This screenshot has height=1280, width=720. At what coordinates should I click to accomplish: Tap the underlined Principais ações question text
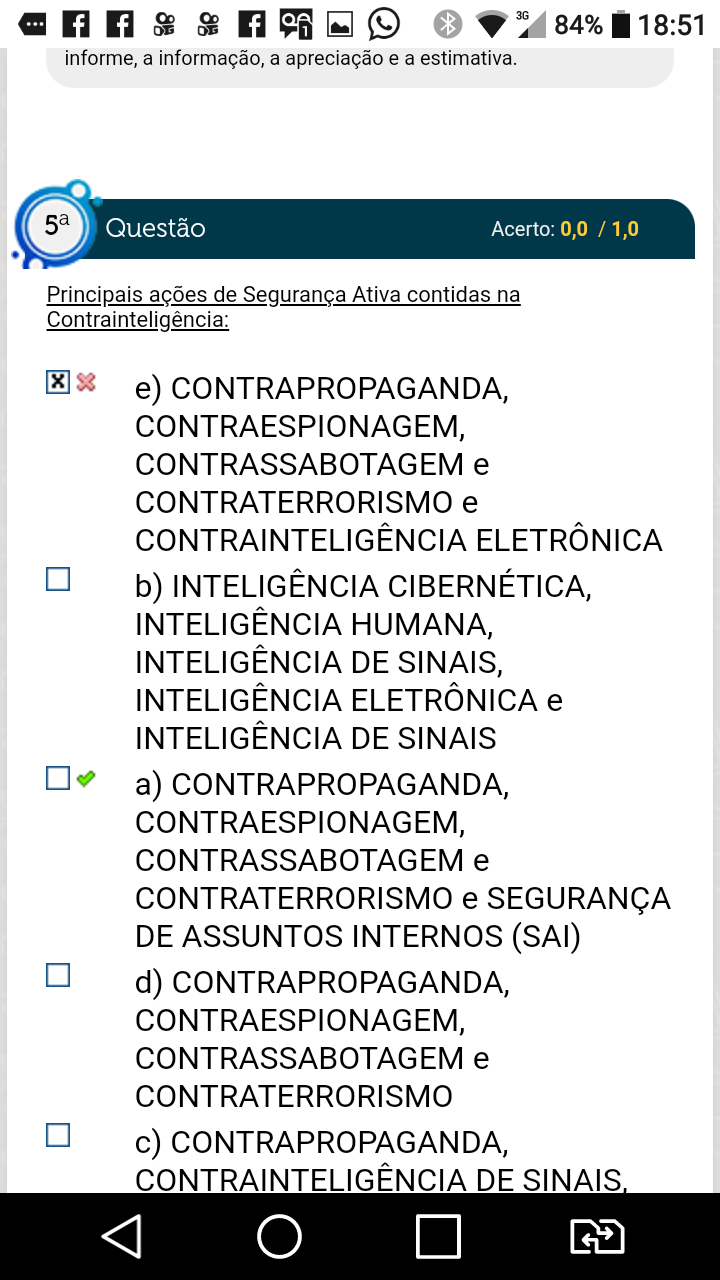(x=283, y=307)
